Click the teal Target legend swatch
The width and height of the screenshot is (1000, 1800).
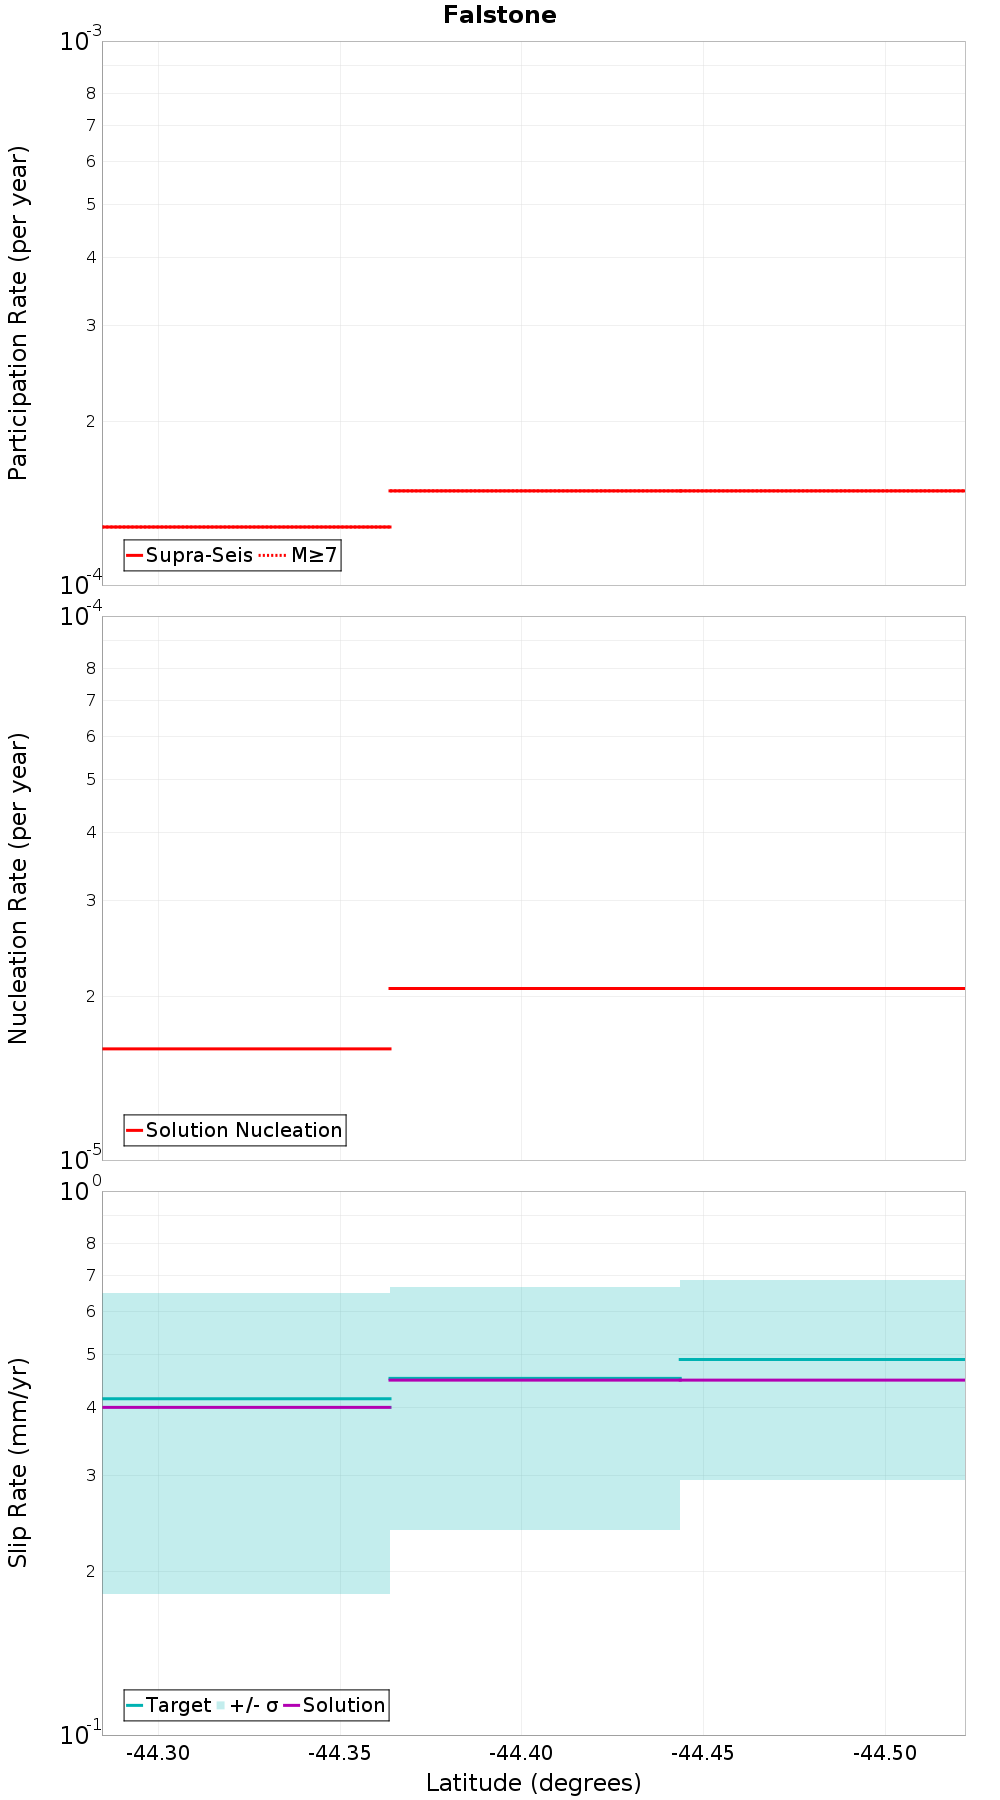click(135, 1705)
